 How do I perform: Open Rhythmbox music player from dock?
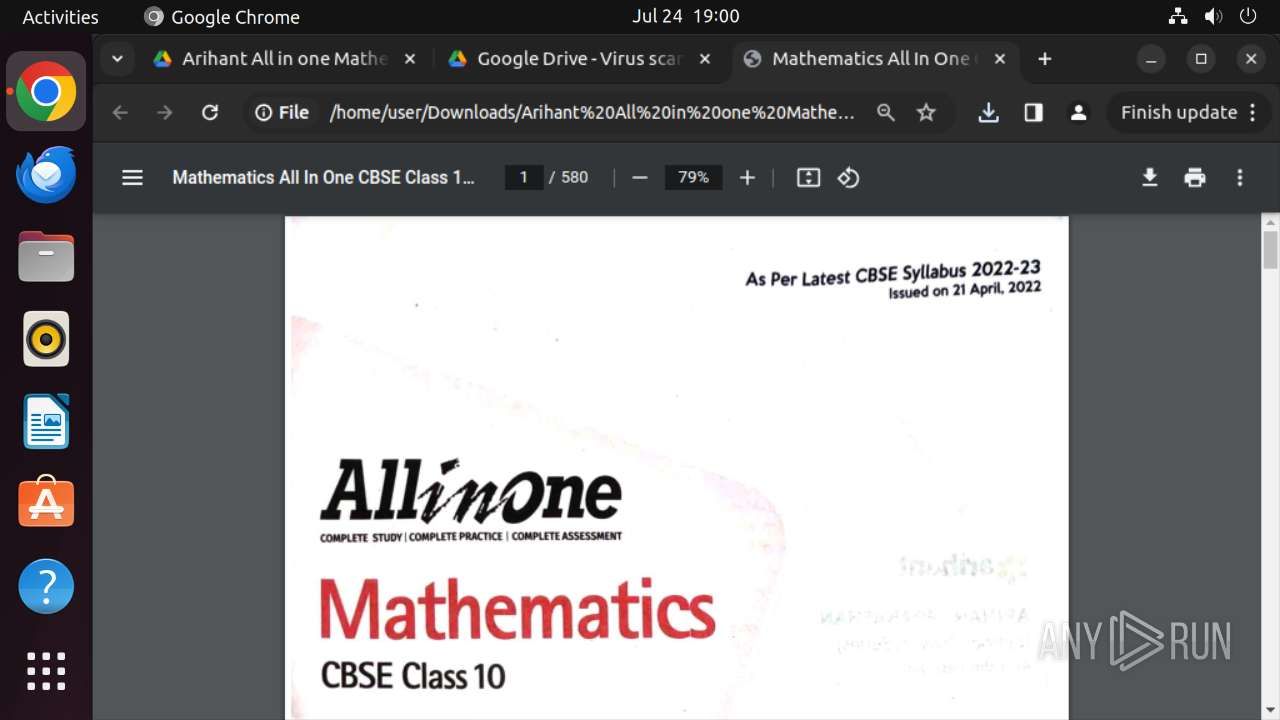coord(46,340)
